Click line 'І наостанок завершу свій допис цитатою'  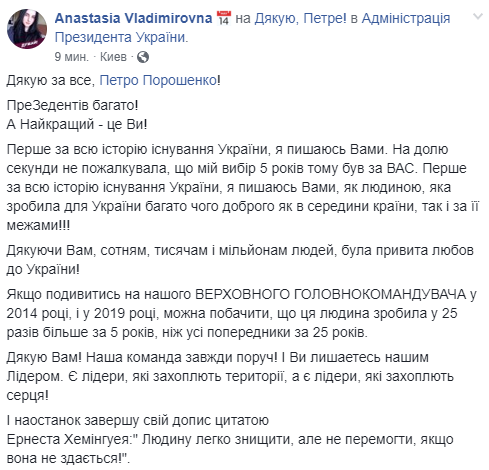137,420
